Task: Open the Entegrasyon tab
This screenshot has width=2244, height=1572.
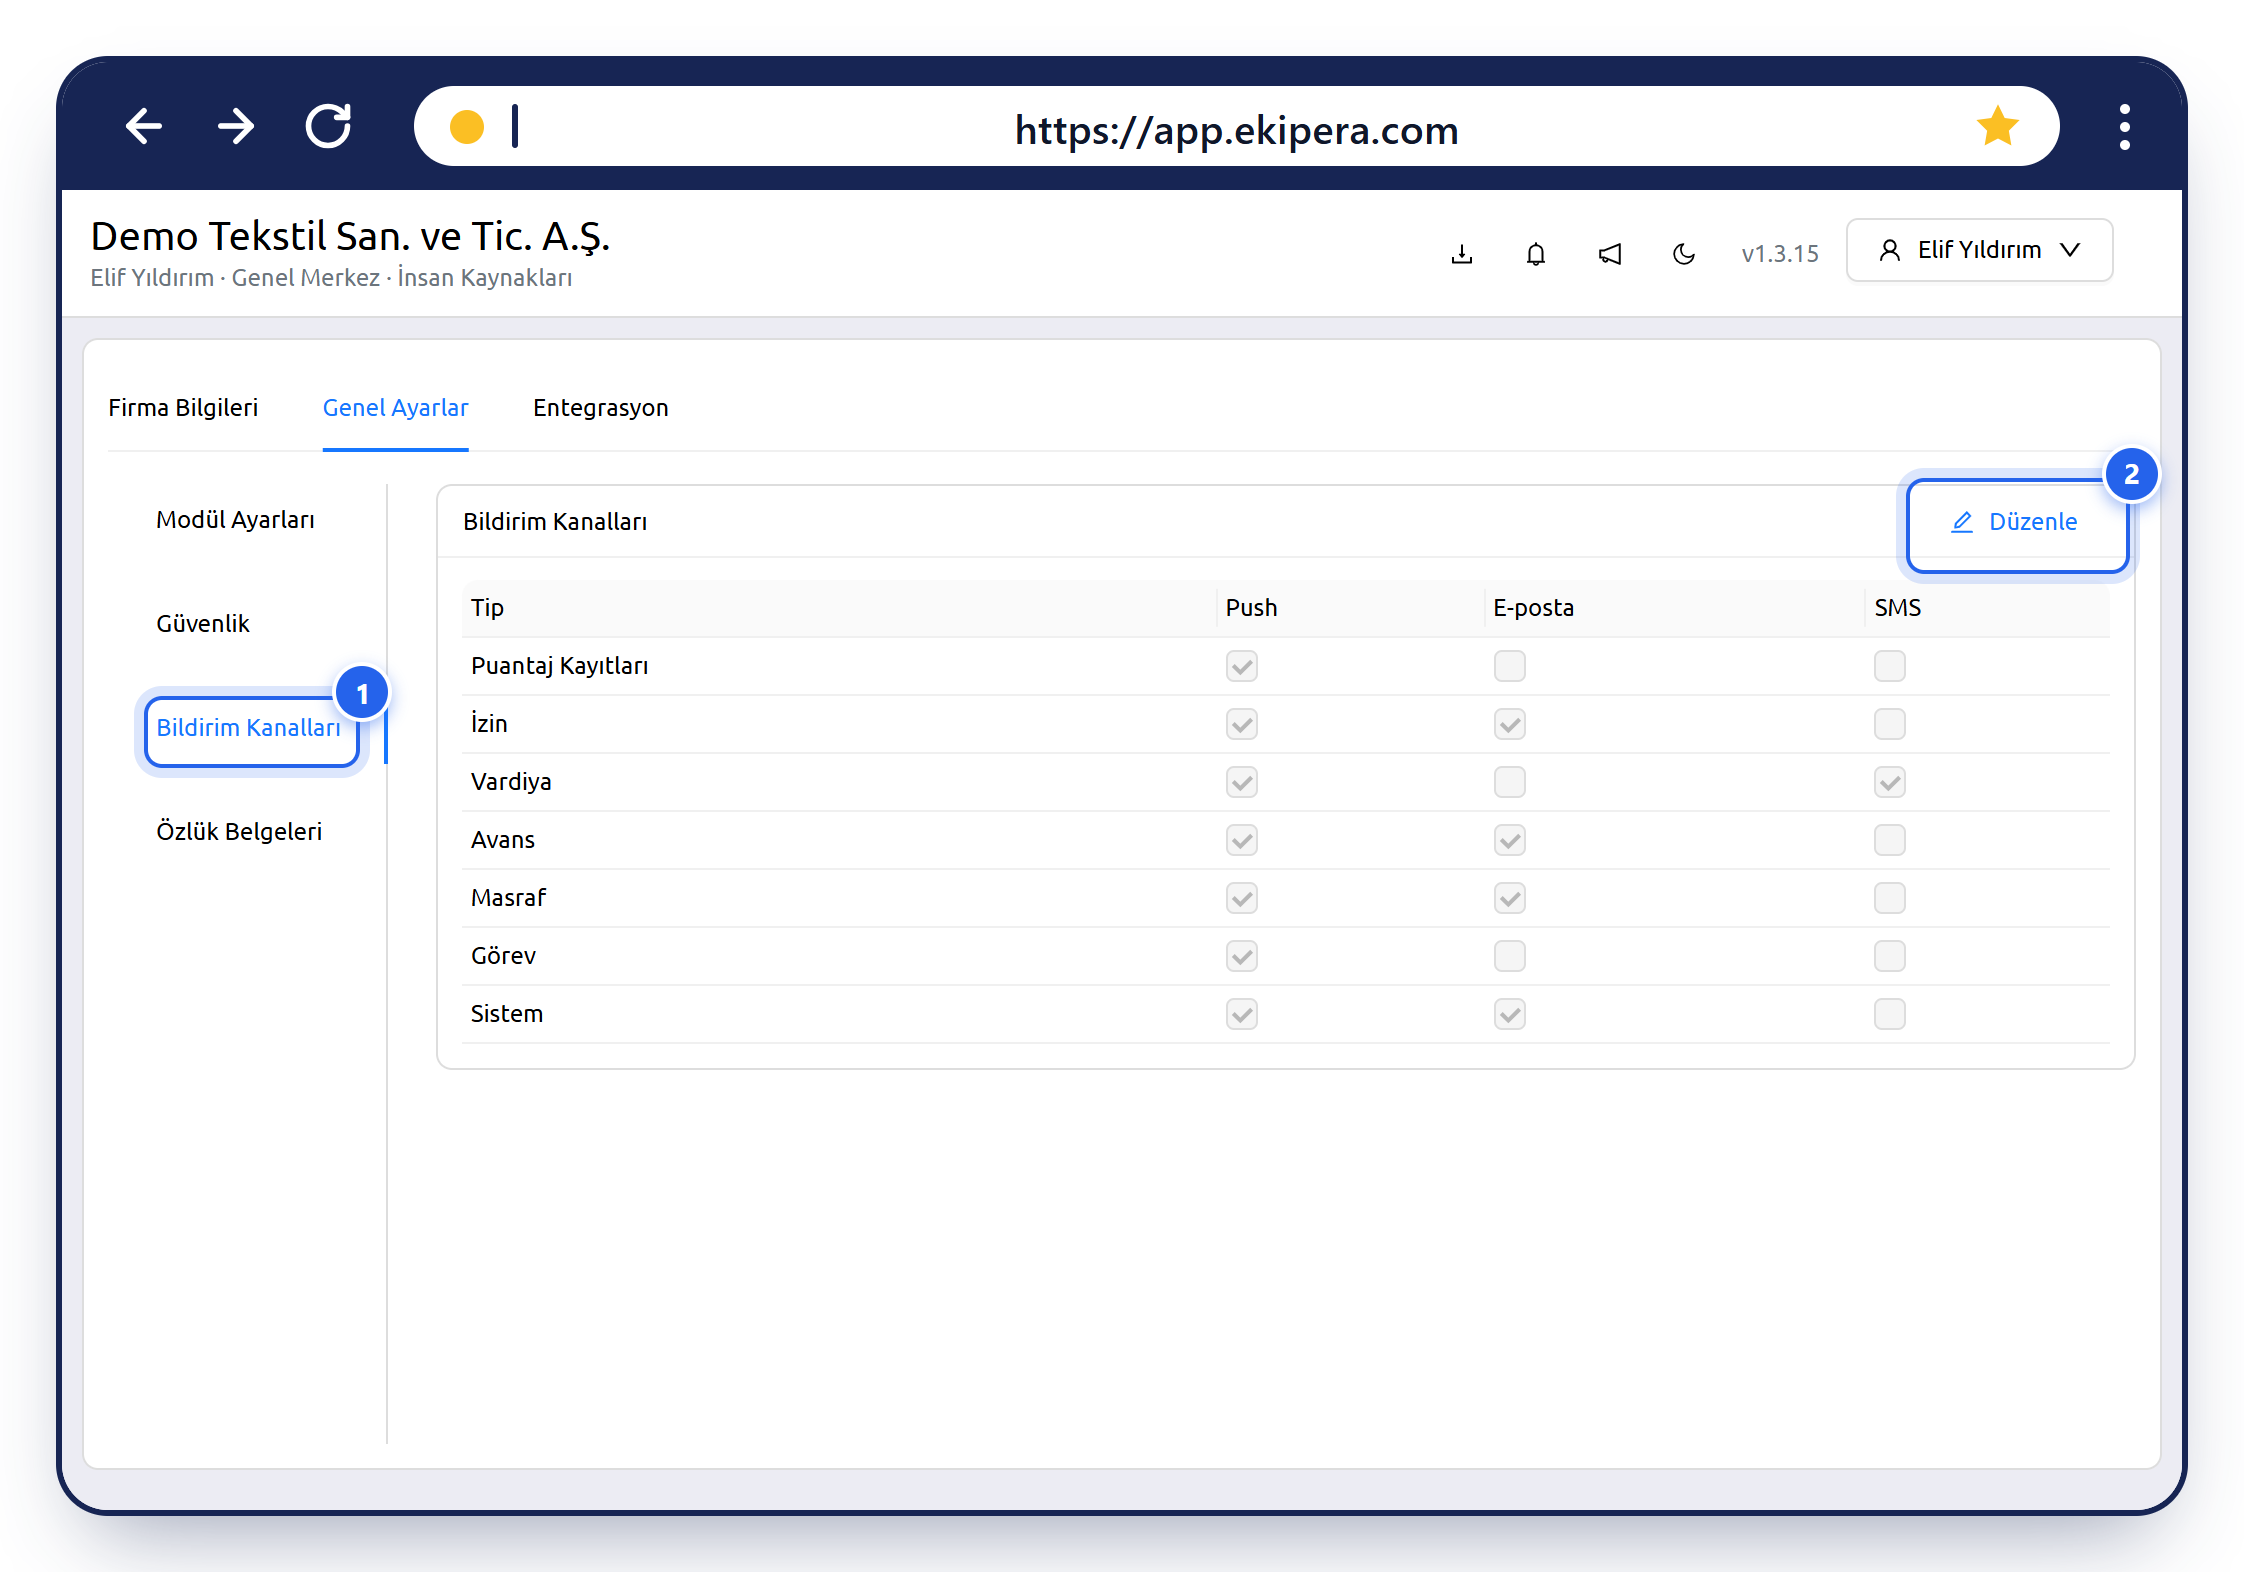Action: (600, 408)
